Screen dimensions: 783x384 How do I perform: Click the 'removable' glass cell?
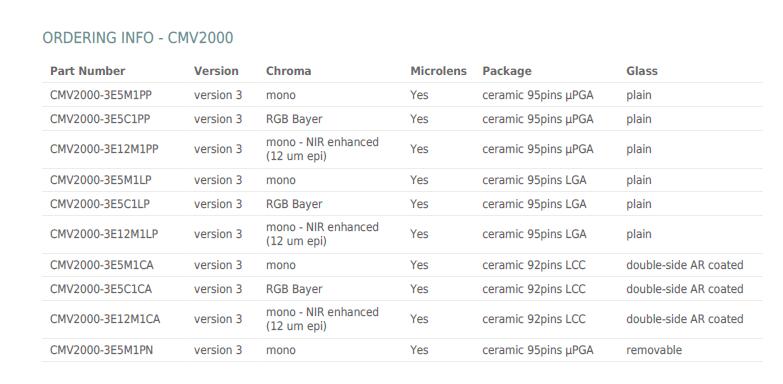[x=654, y=350]
